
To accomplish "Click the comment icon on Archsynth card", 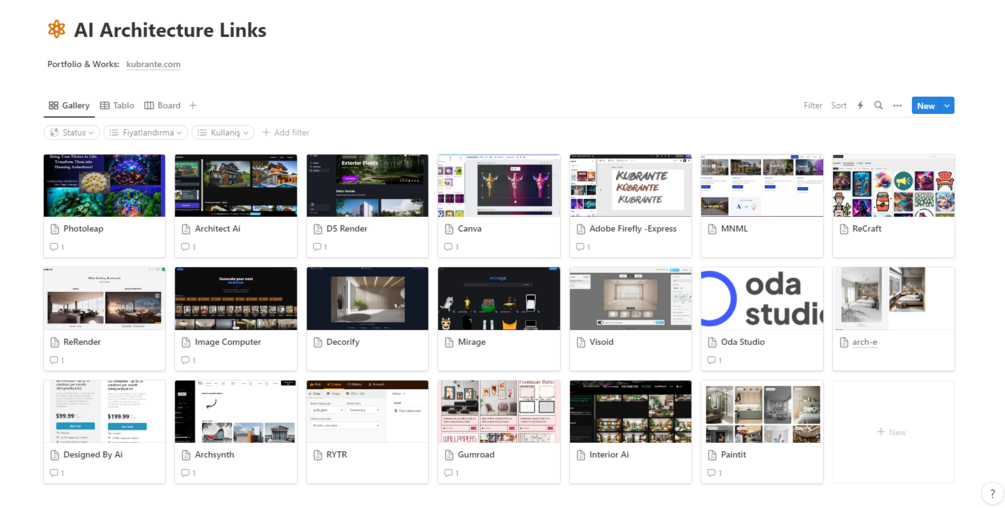I will point(185,473).
